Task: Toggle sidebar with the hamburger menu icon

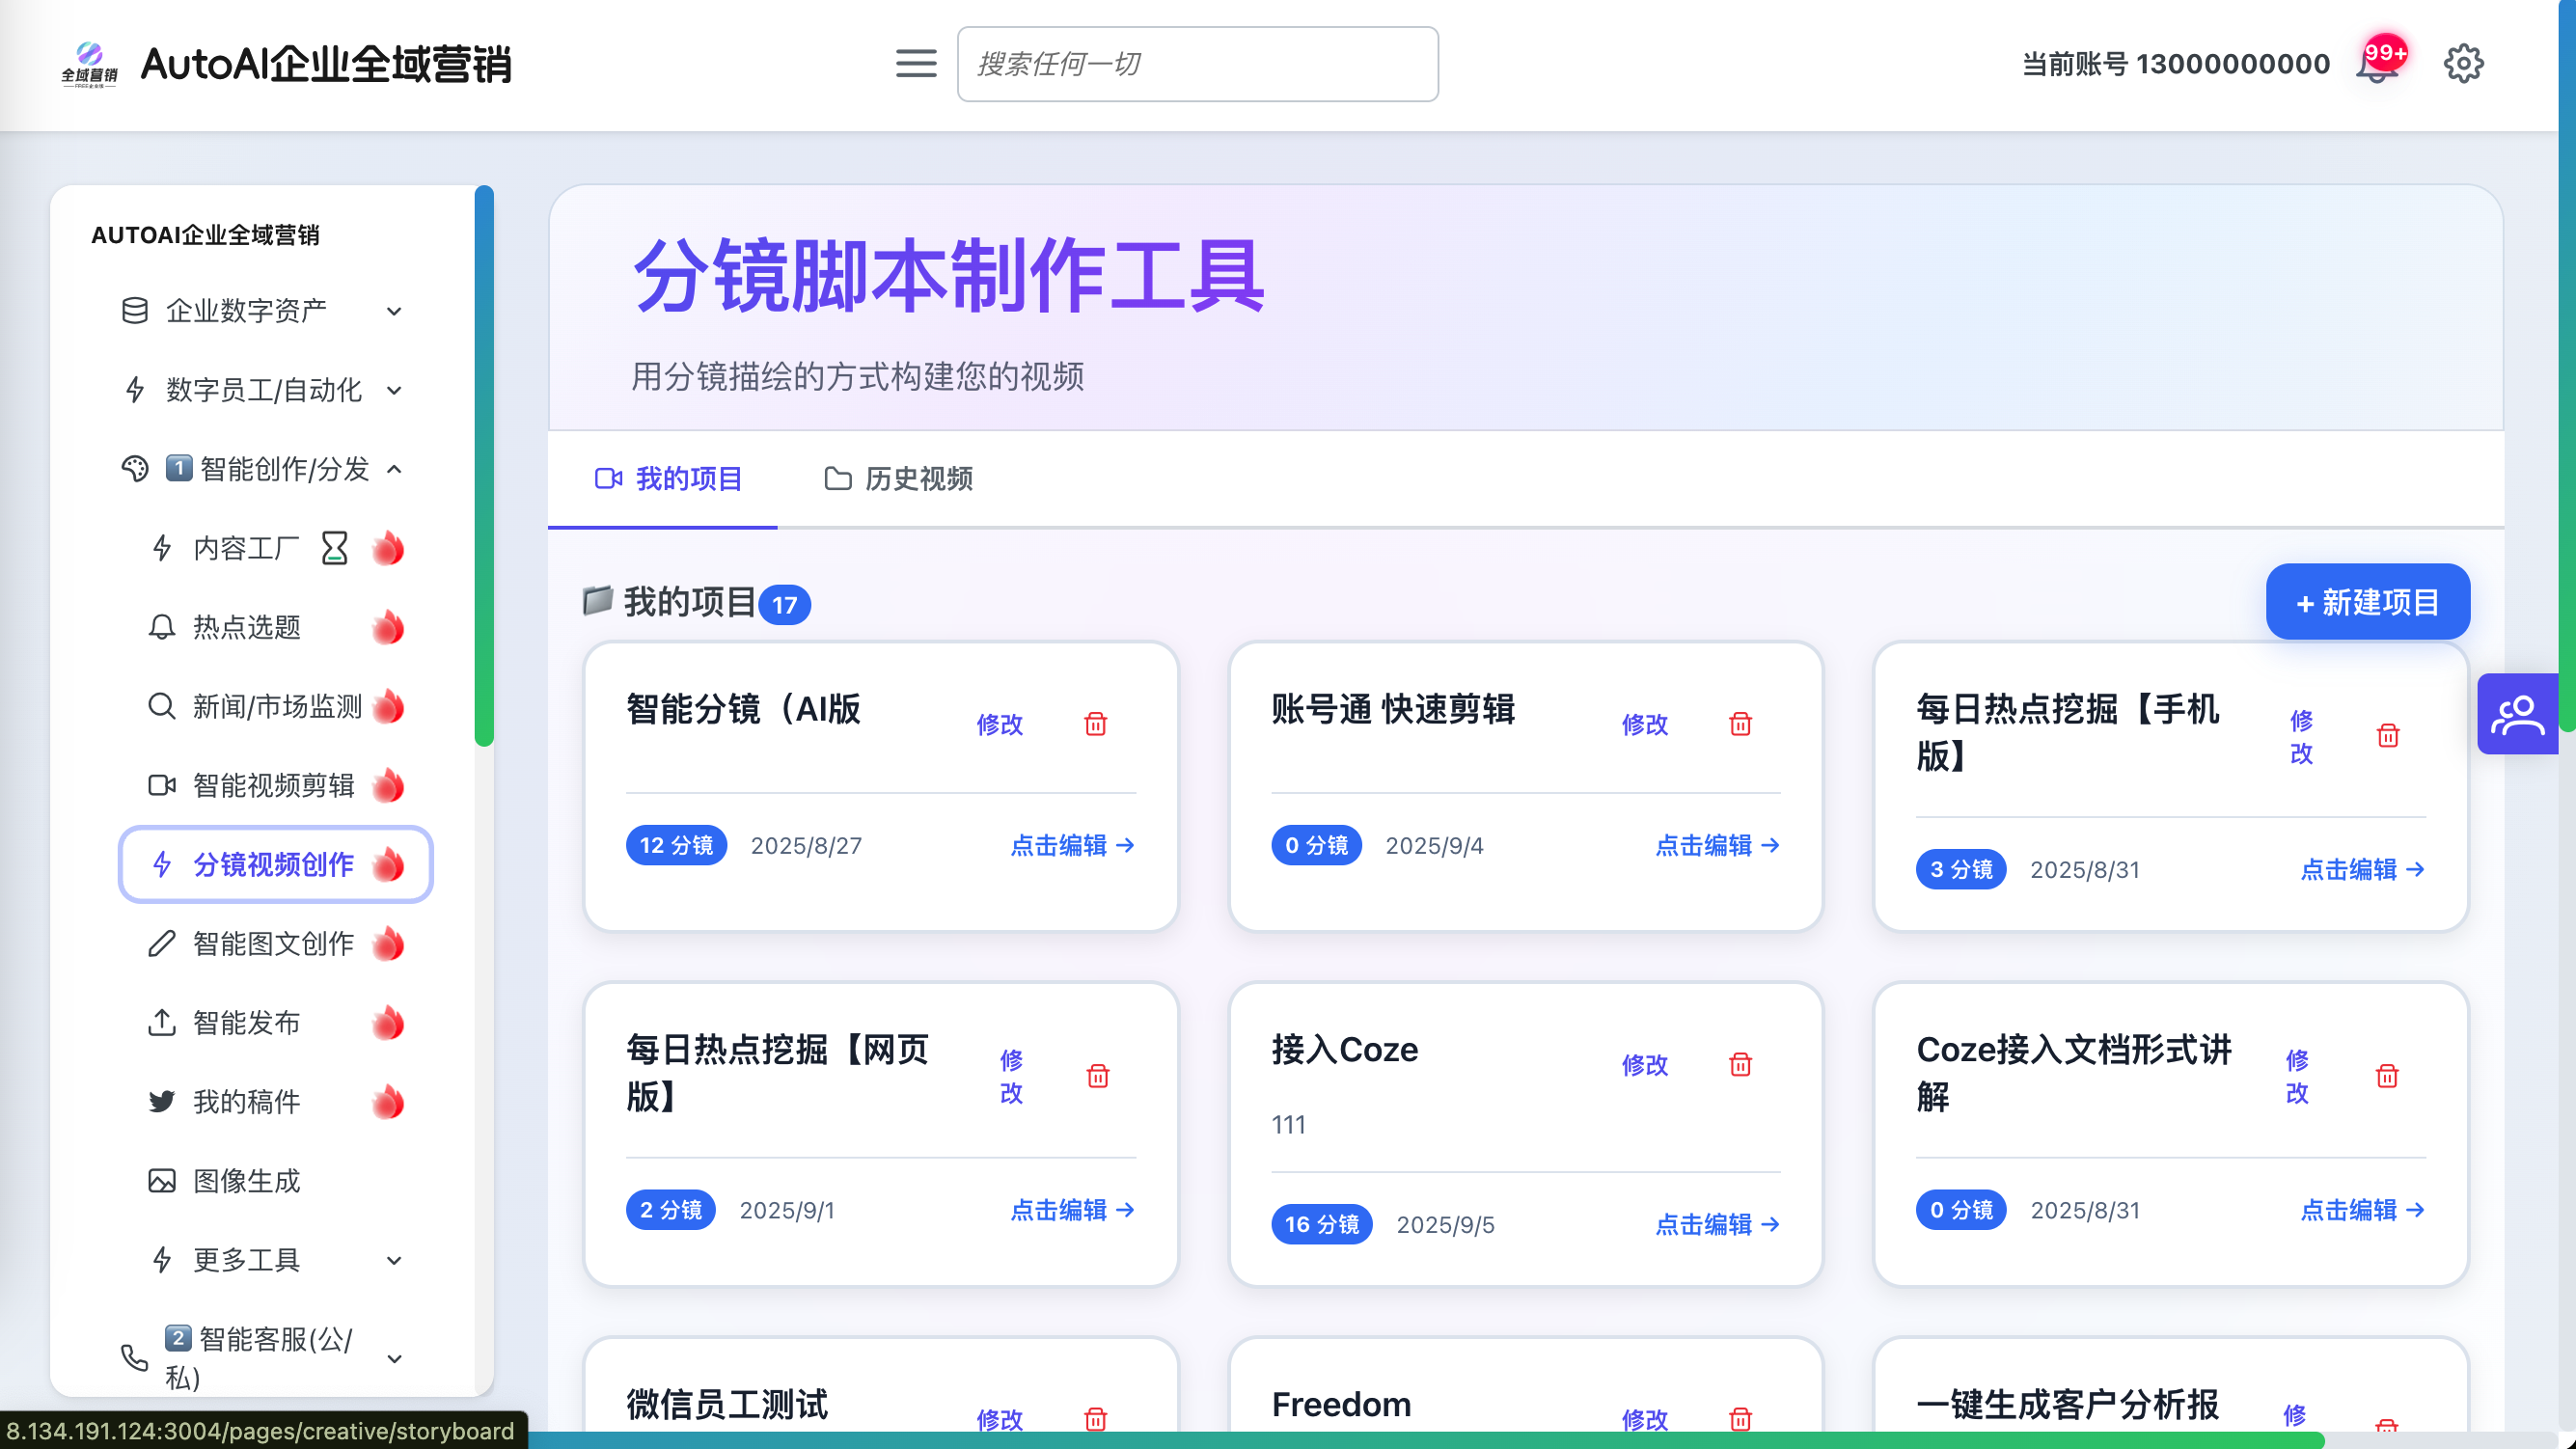Action: [915, 64]
